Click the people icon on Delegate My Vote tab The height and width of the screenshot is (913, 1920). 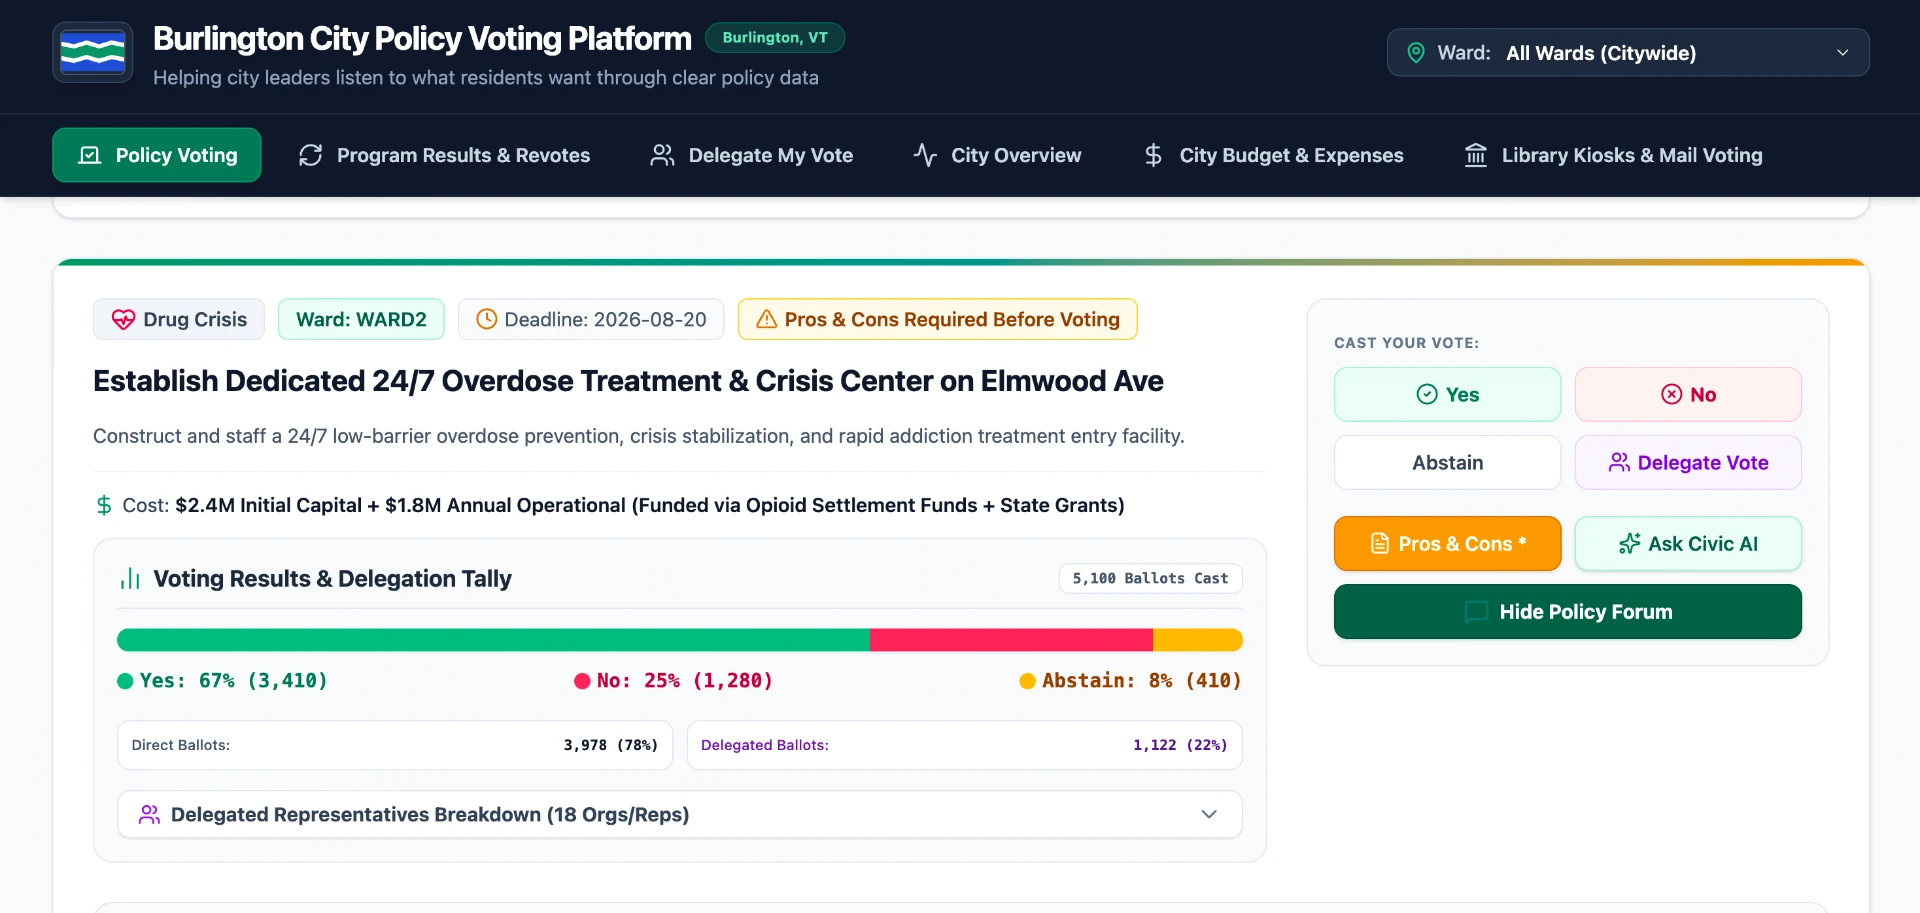(662, 155)
